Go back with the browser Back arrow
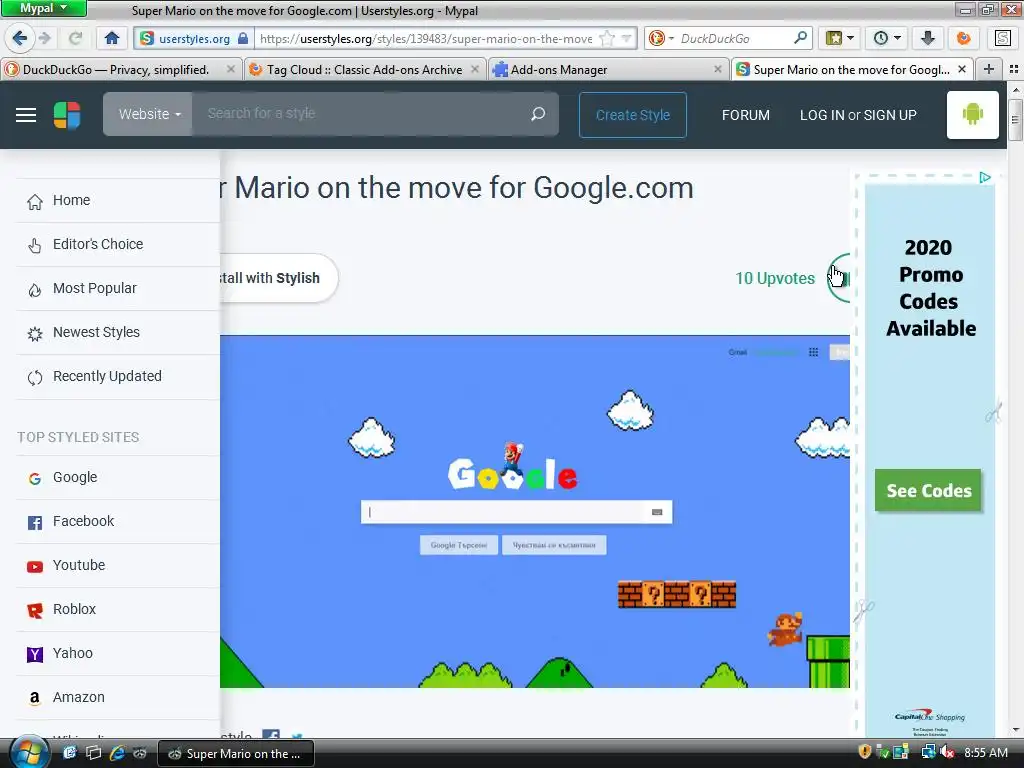 [x=20, y=38]
